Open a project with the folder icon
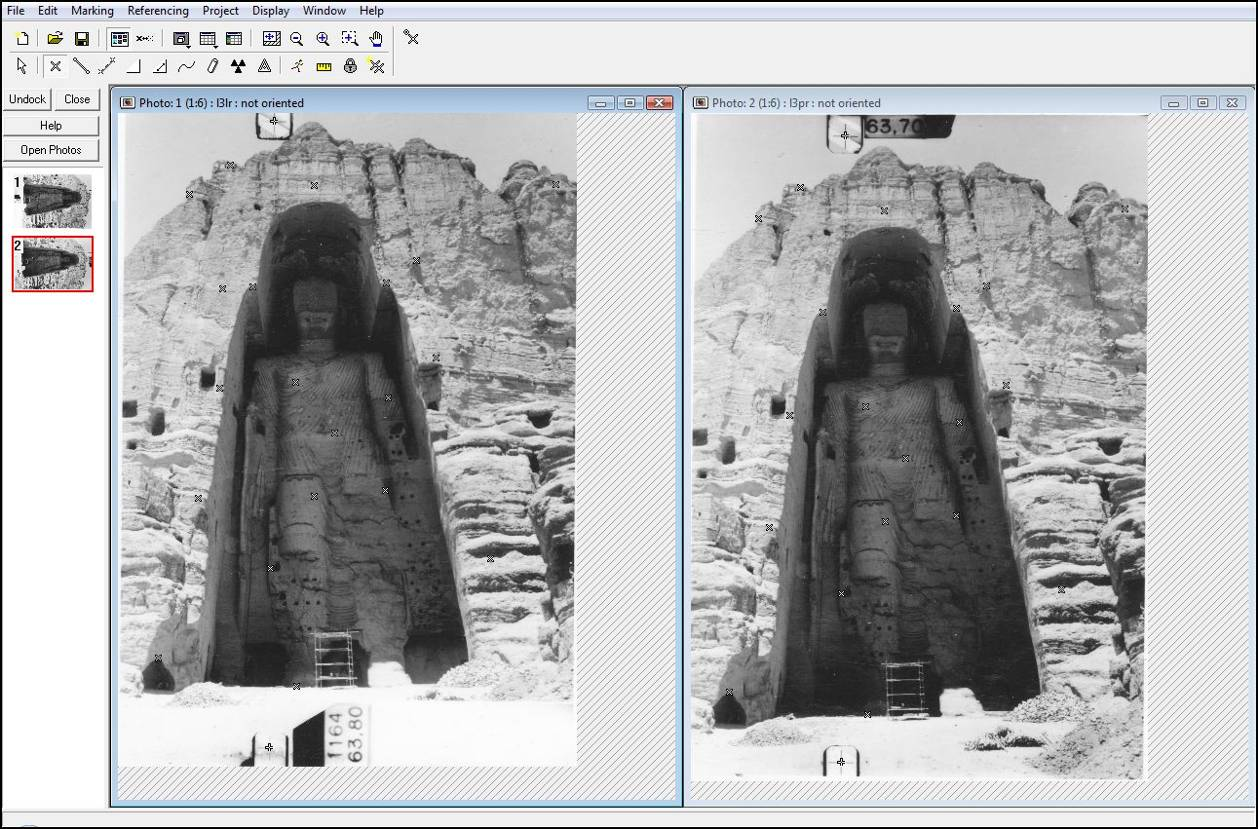This screenshot has height=829, width=1258. [x=55, y=39]
